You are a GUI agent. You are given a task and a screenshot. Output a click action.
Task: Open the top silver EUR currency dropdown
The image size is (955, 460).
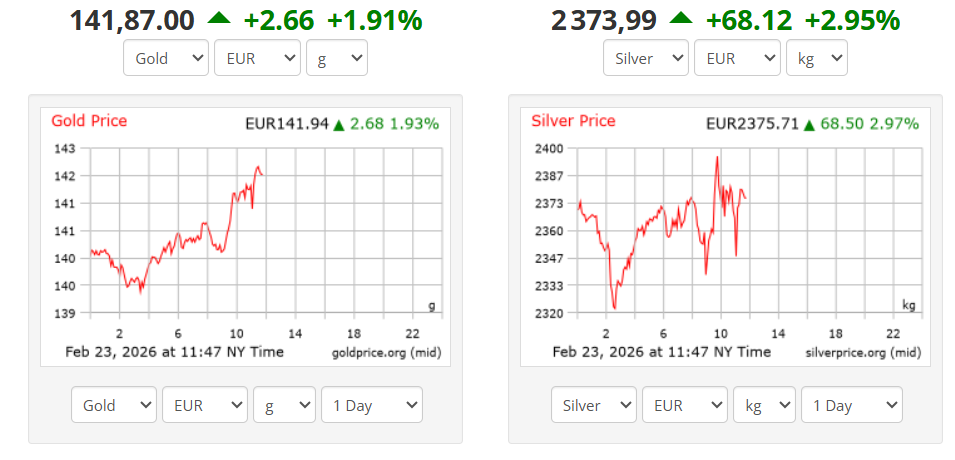click(x=737, y=58)
